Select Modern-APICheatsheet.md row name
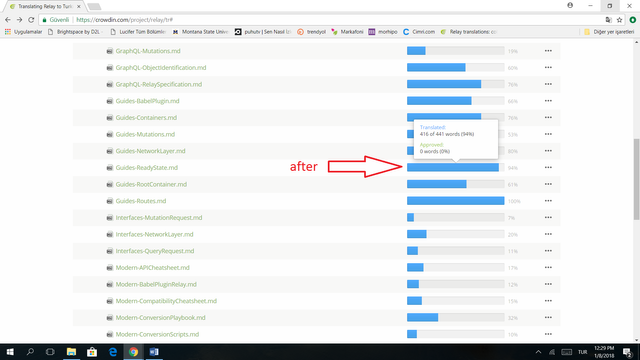Viewport: 640px width, 360px height. [x=152, y=268]
